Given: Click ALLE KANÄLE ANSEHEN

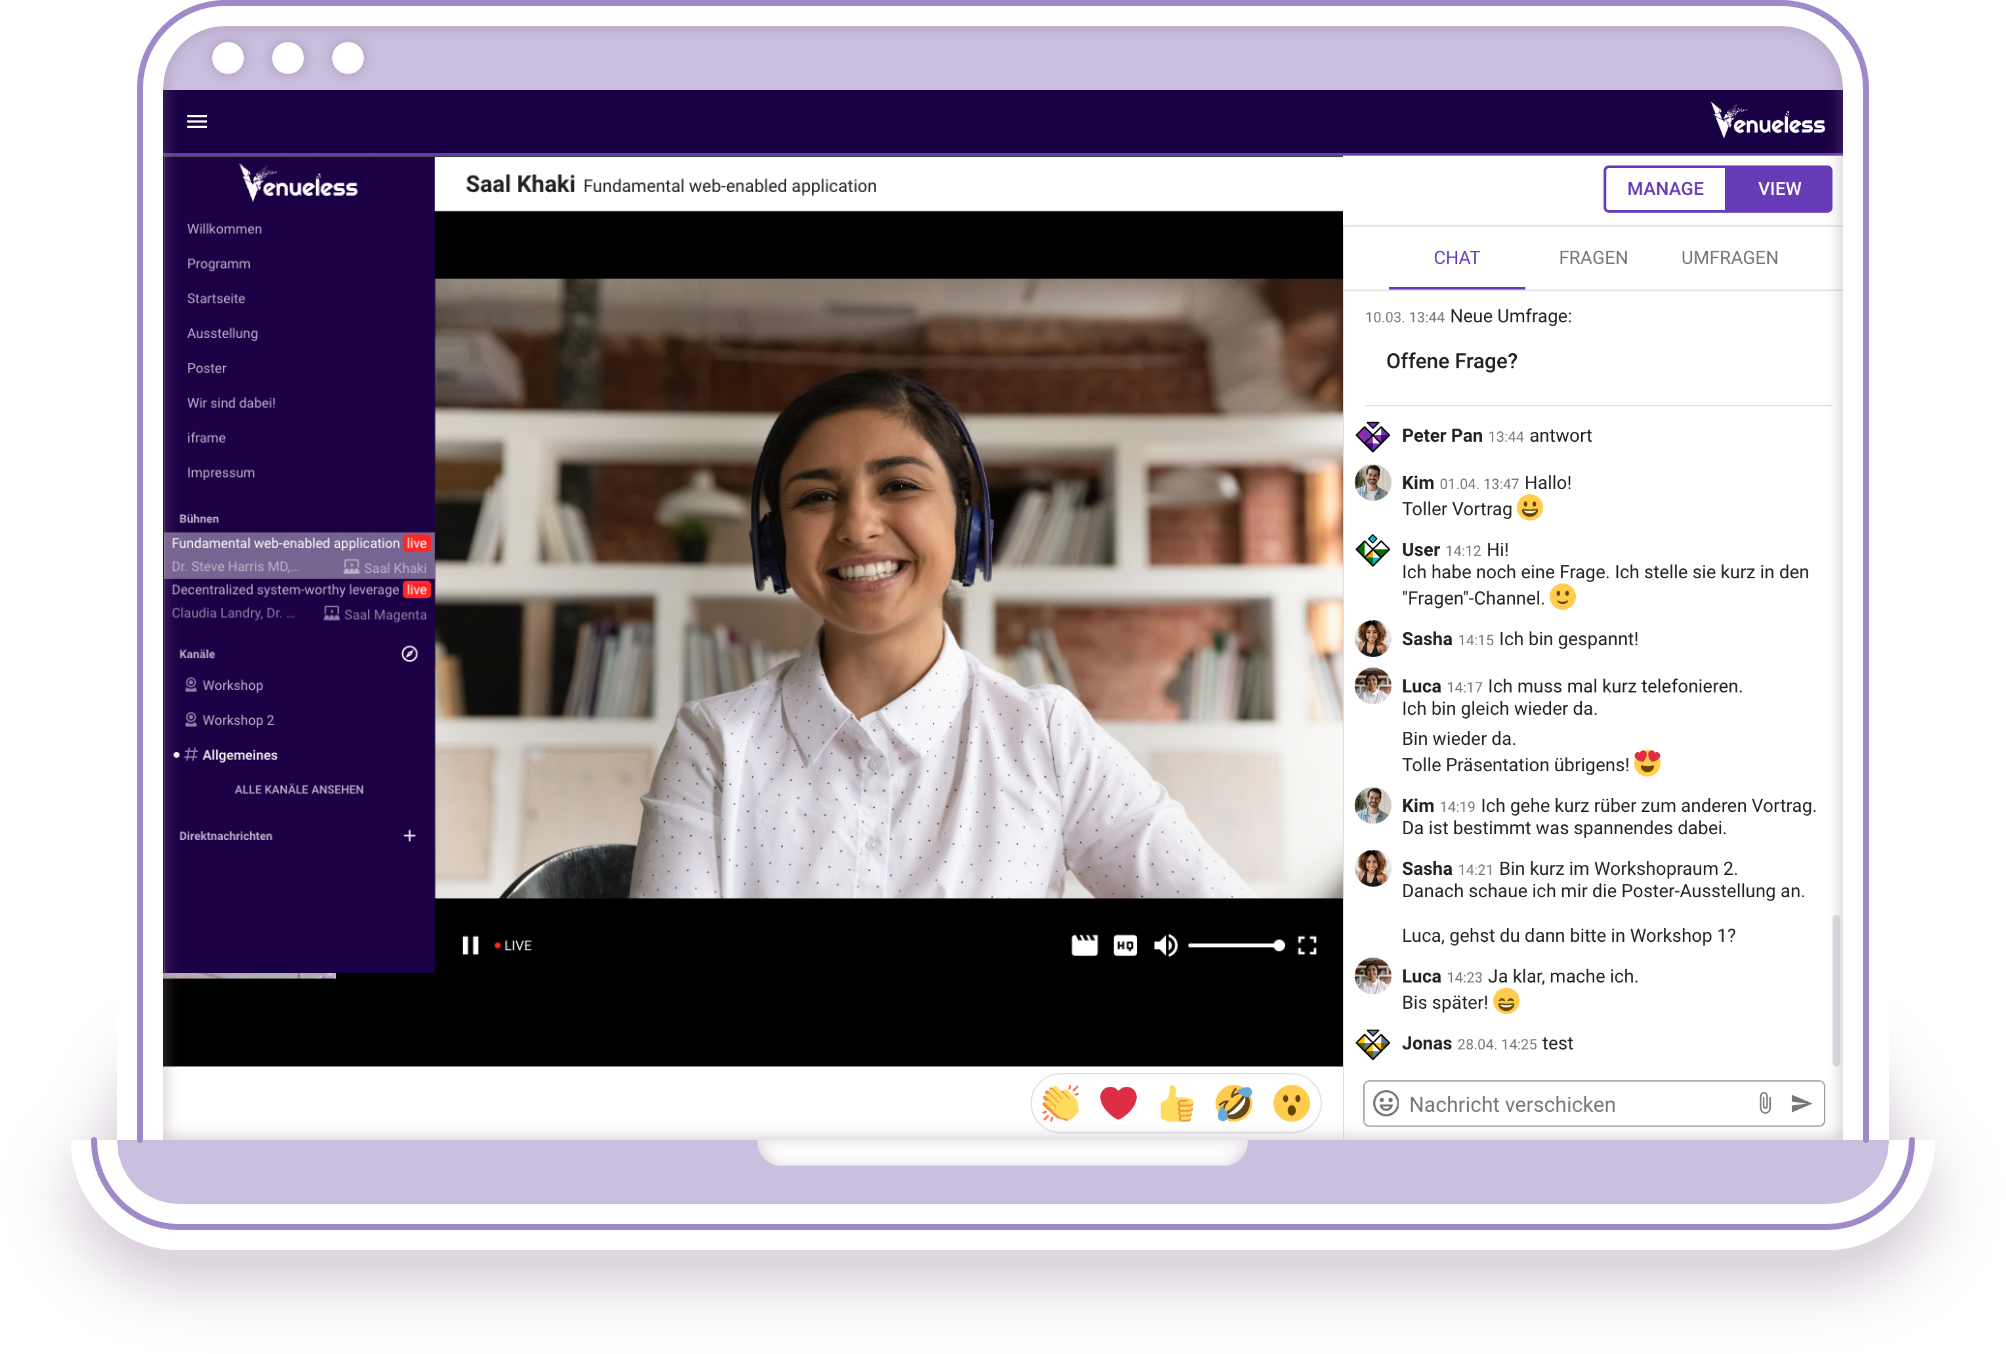Looking at the screenshot, I should pos(299,790).
